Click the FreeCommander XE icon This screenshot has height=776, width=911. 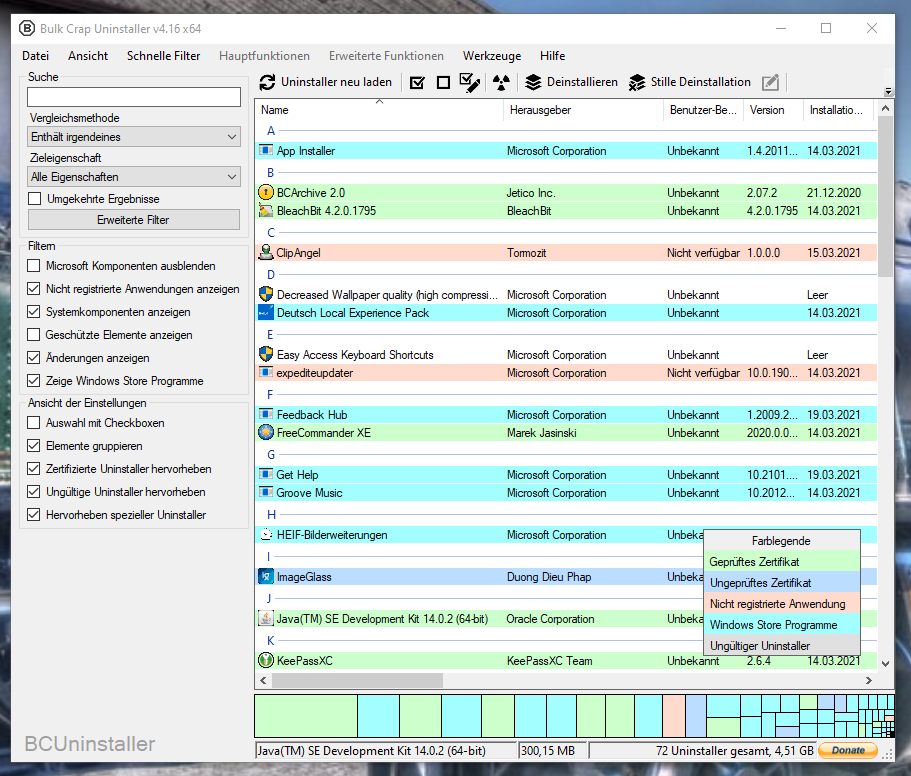(x=266, y=433)
